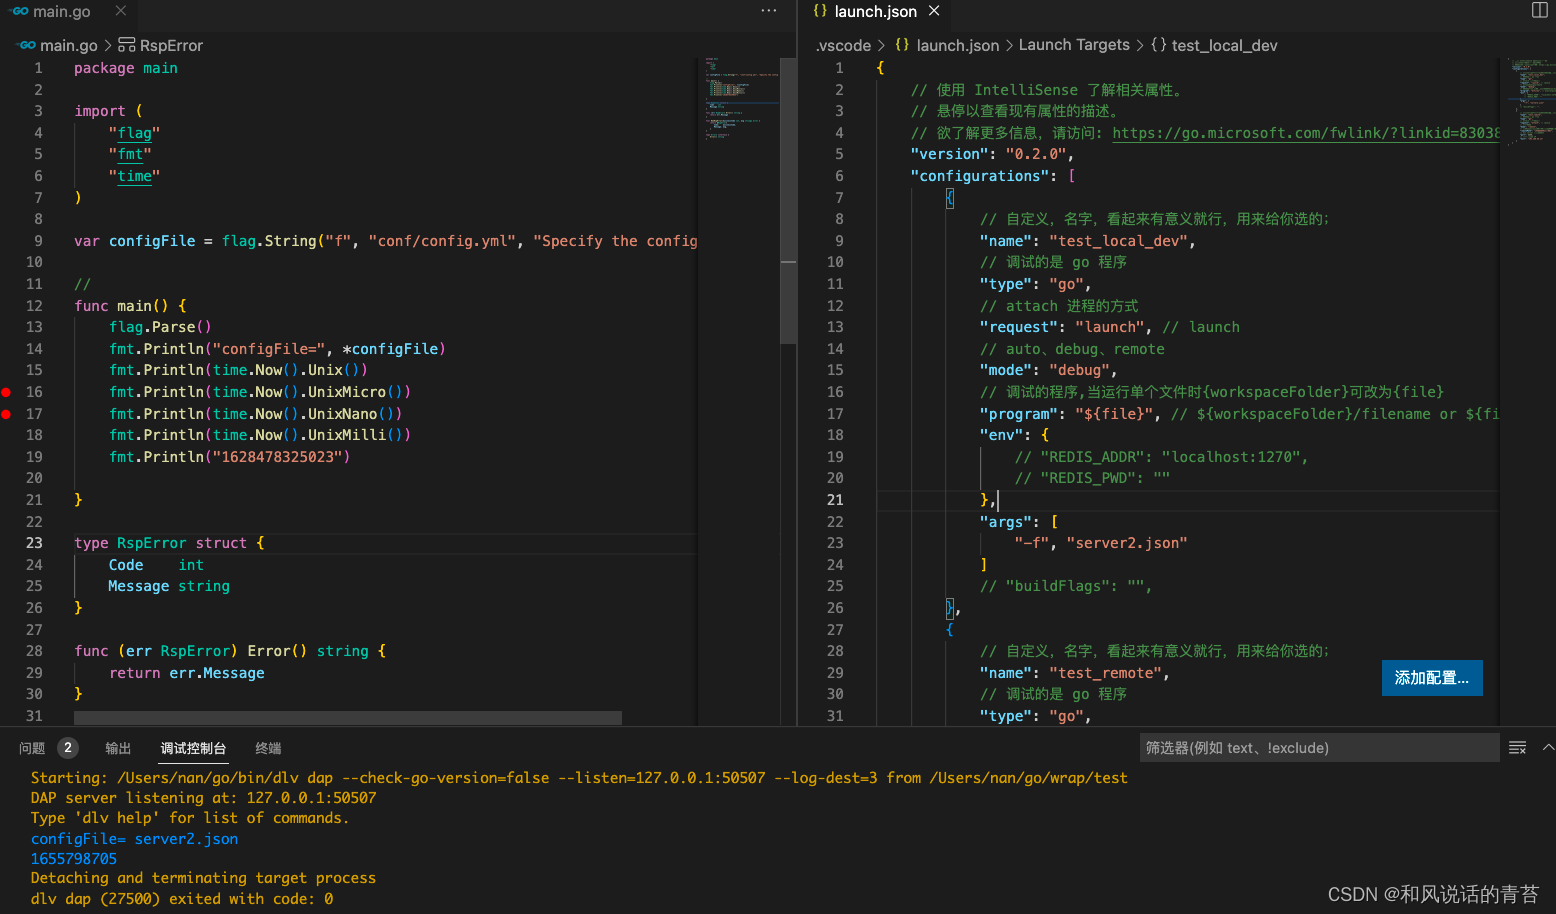Click the struct symbol icon beside RspError breadcrumb
This screenshot has width=1556, height=914.
(x=126, y=45)
